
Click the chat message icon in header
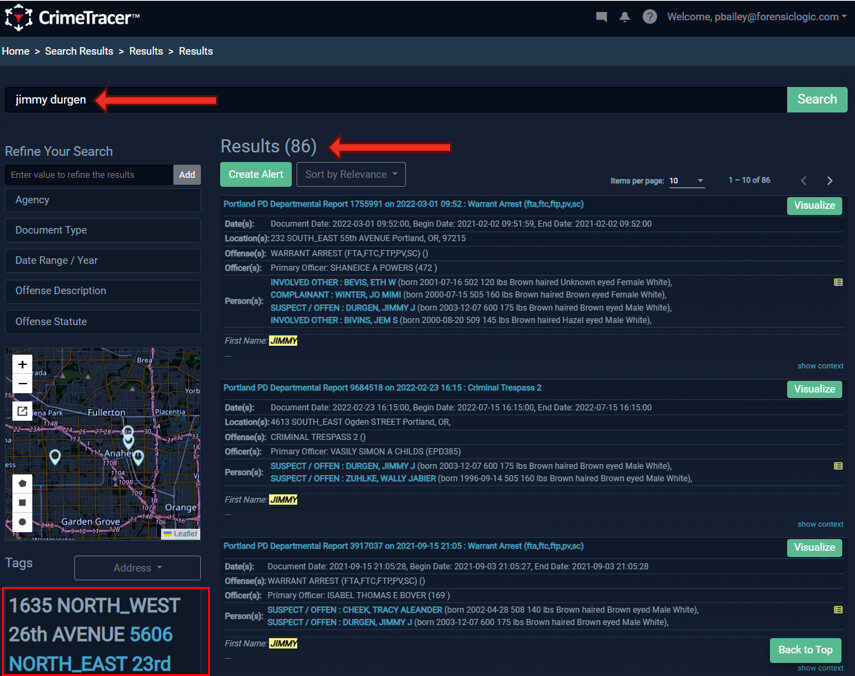pos(601,17)
